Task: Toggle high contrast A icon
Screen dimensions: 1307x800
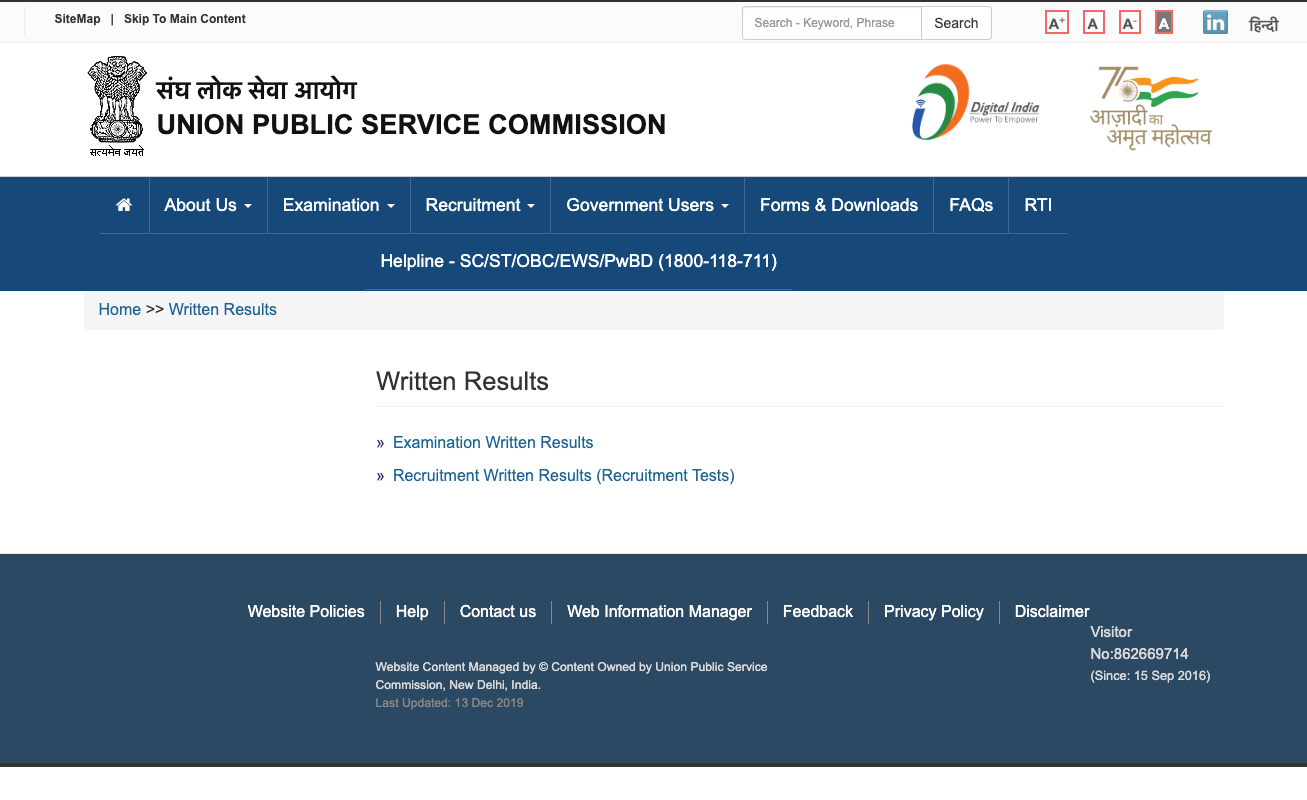Action: coord(1164,23)
